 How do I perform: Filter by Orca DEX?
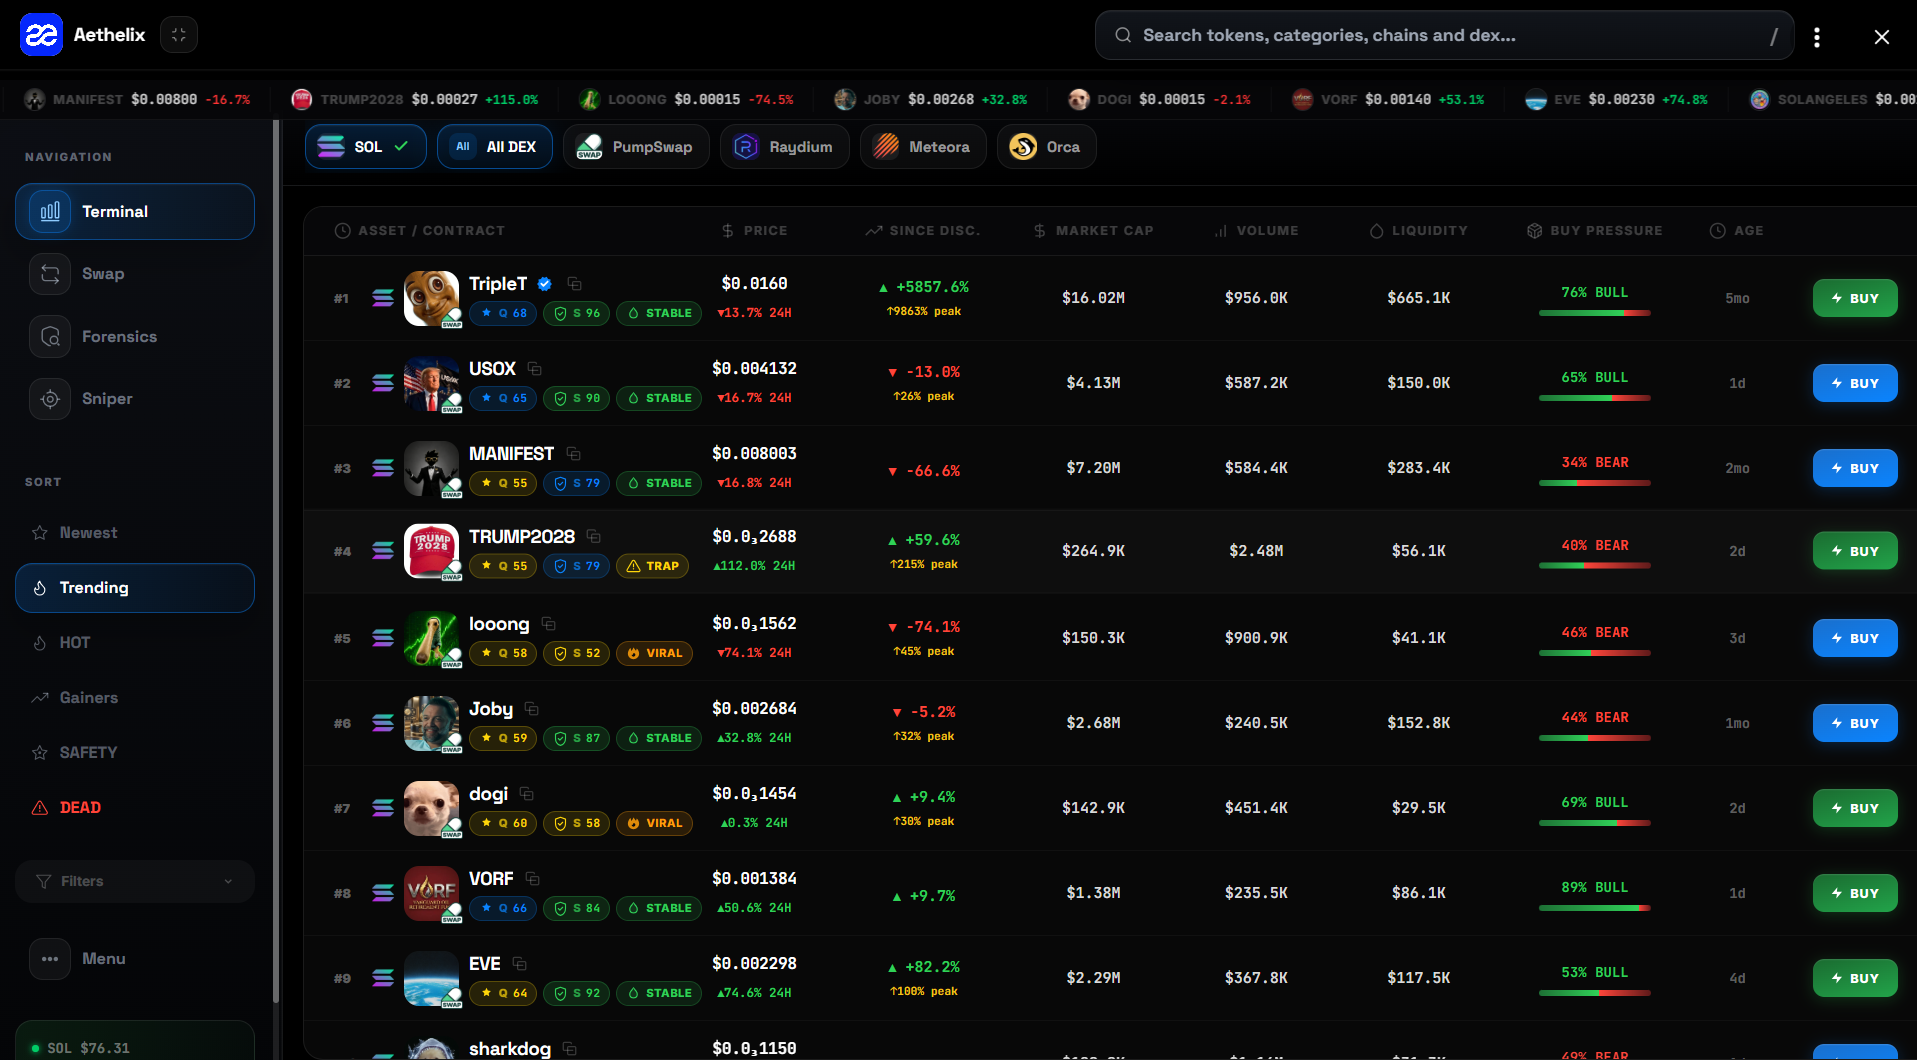click(1046, 147)
